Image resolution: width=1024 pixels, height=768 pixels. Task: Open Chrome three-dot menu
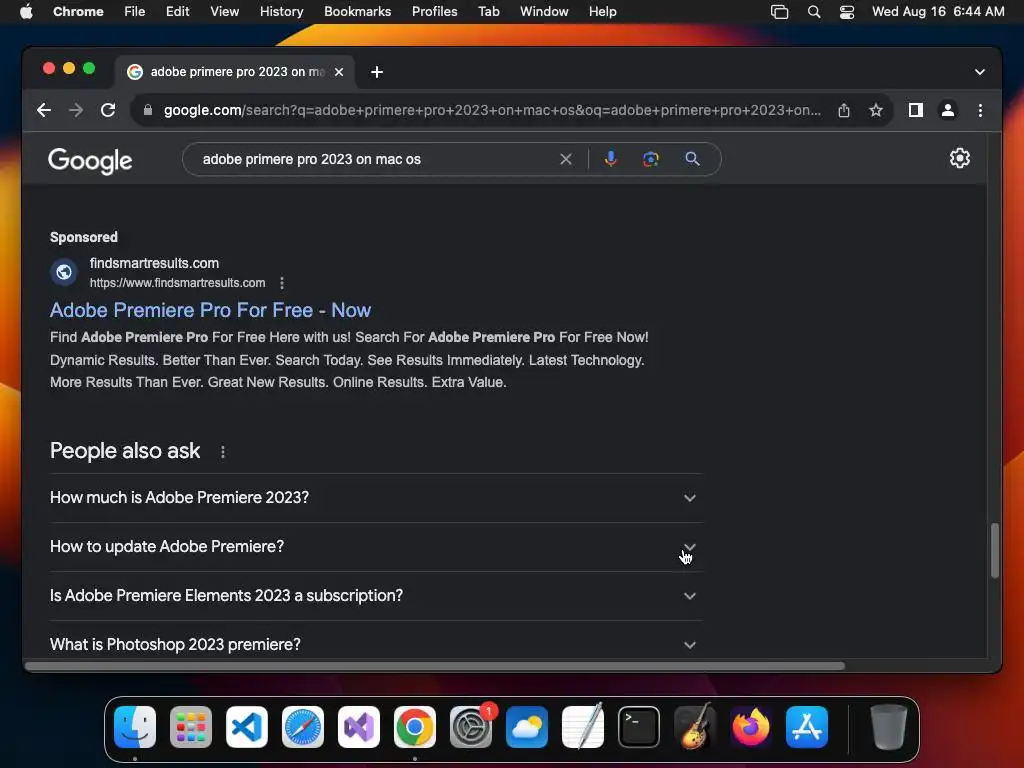pos(980,110)
